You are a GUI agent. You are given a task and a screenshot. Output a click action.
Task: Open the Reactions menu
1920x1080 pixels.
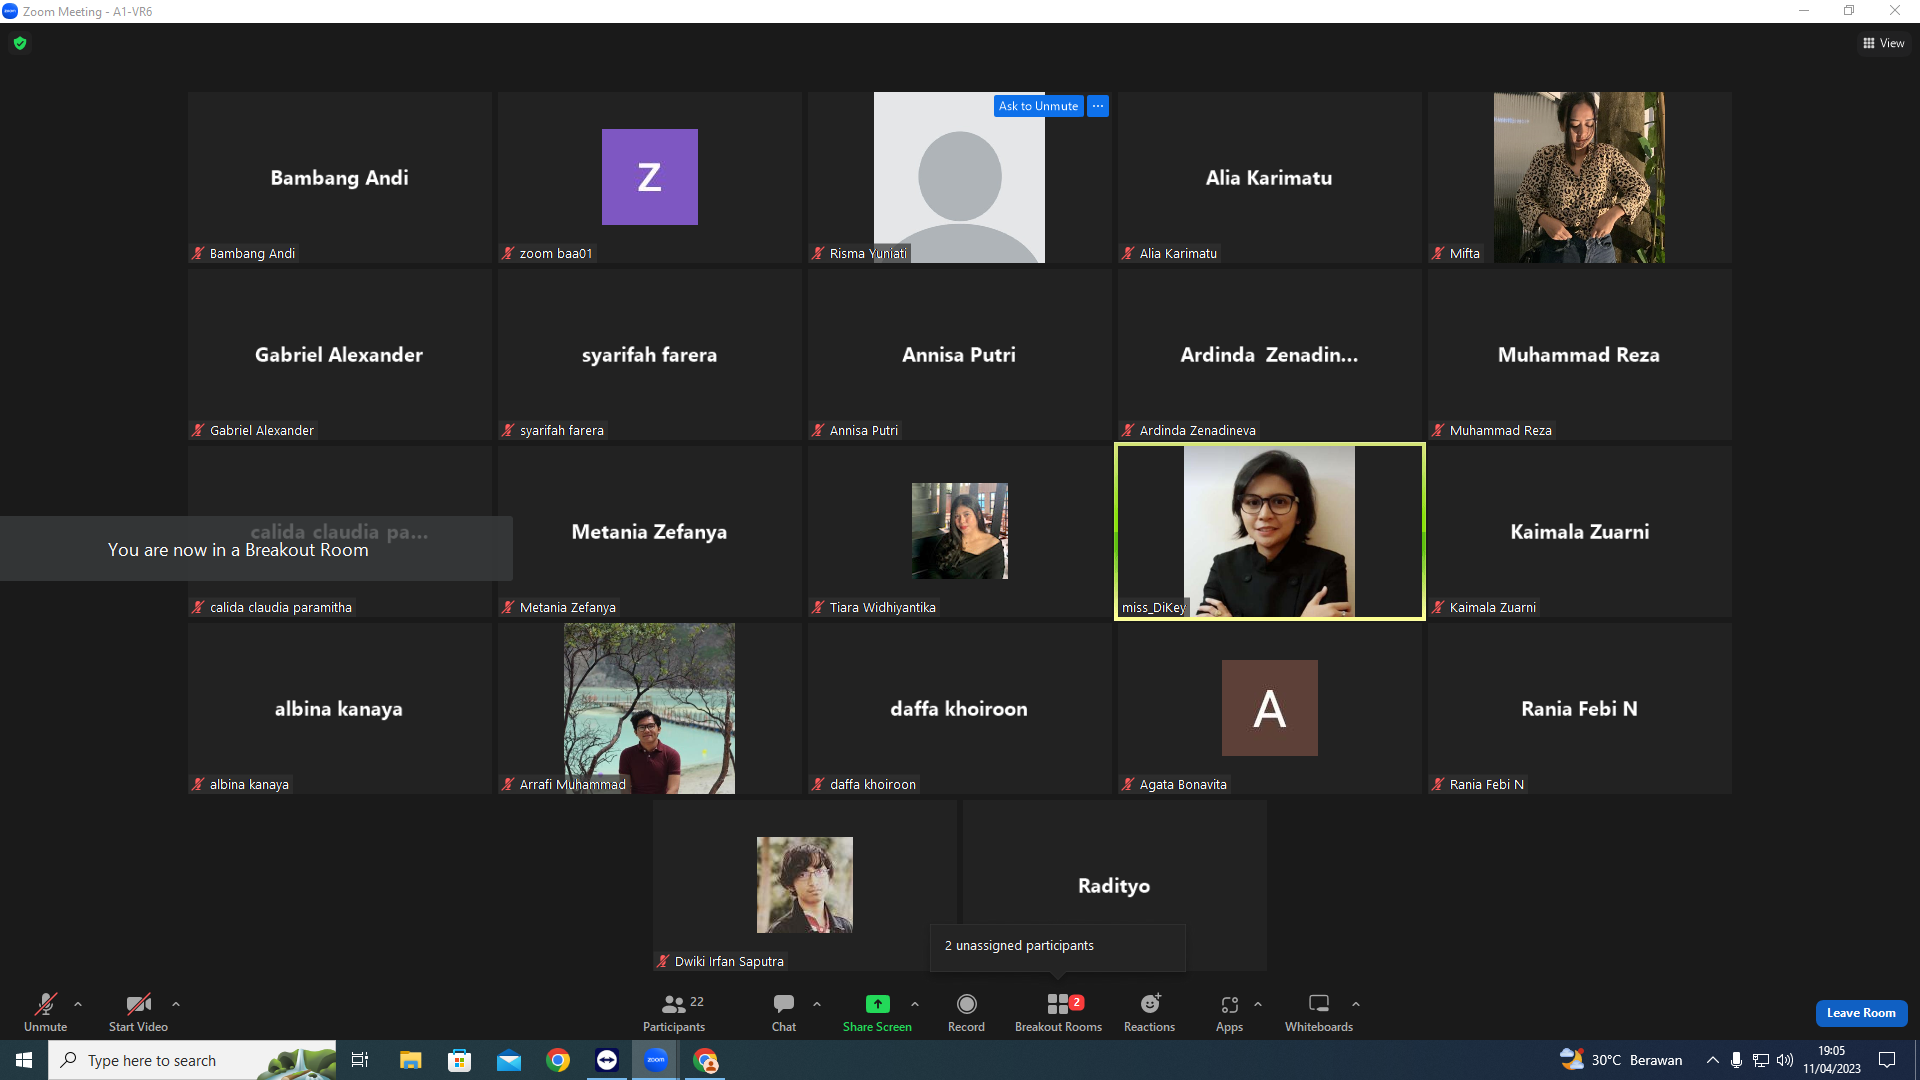click(x=1149, y=1012)
